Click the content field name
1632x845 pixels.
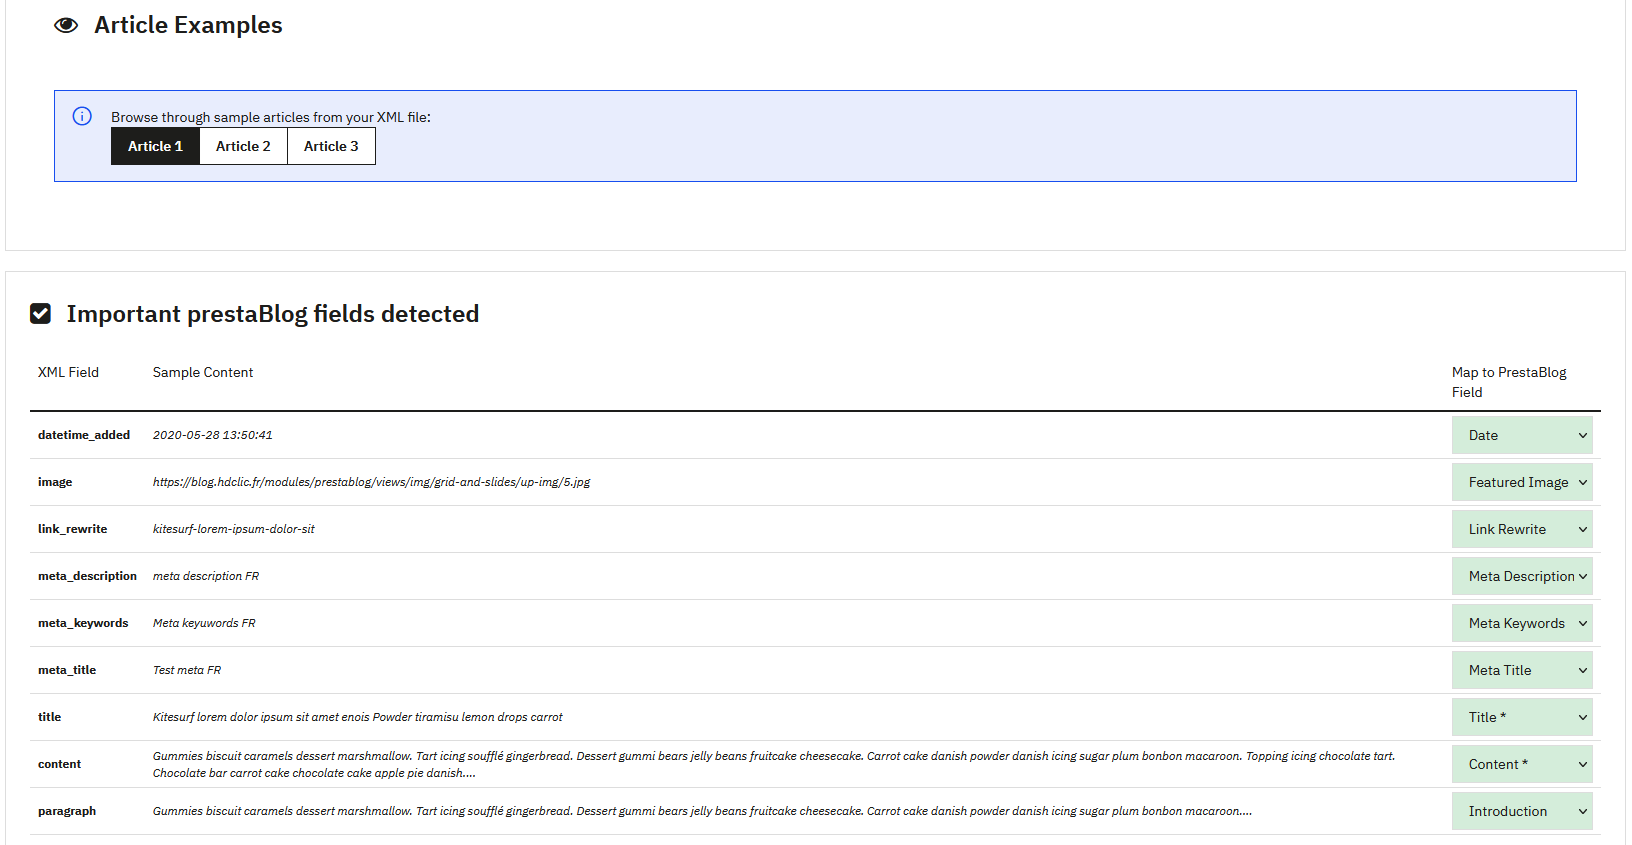(x=59, y=764)
